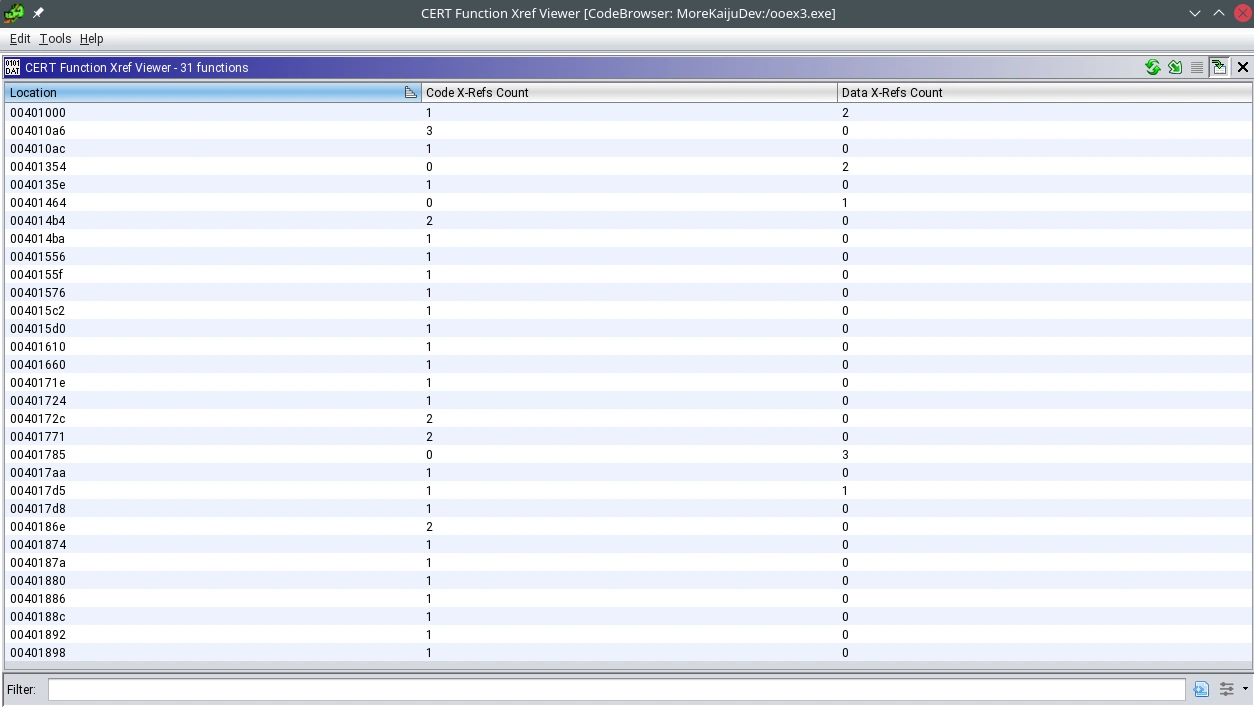Click the blue filter options document icon

click(x=1201, y=689)
